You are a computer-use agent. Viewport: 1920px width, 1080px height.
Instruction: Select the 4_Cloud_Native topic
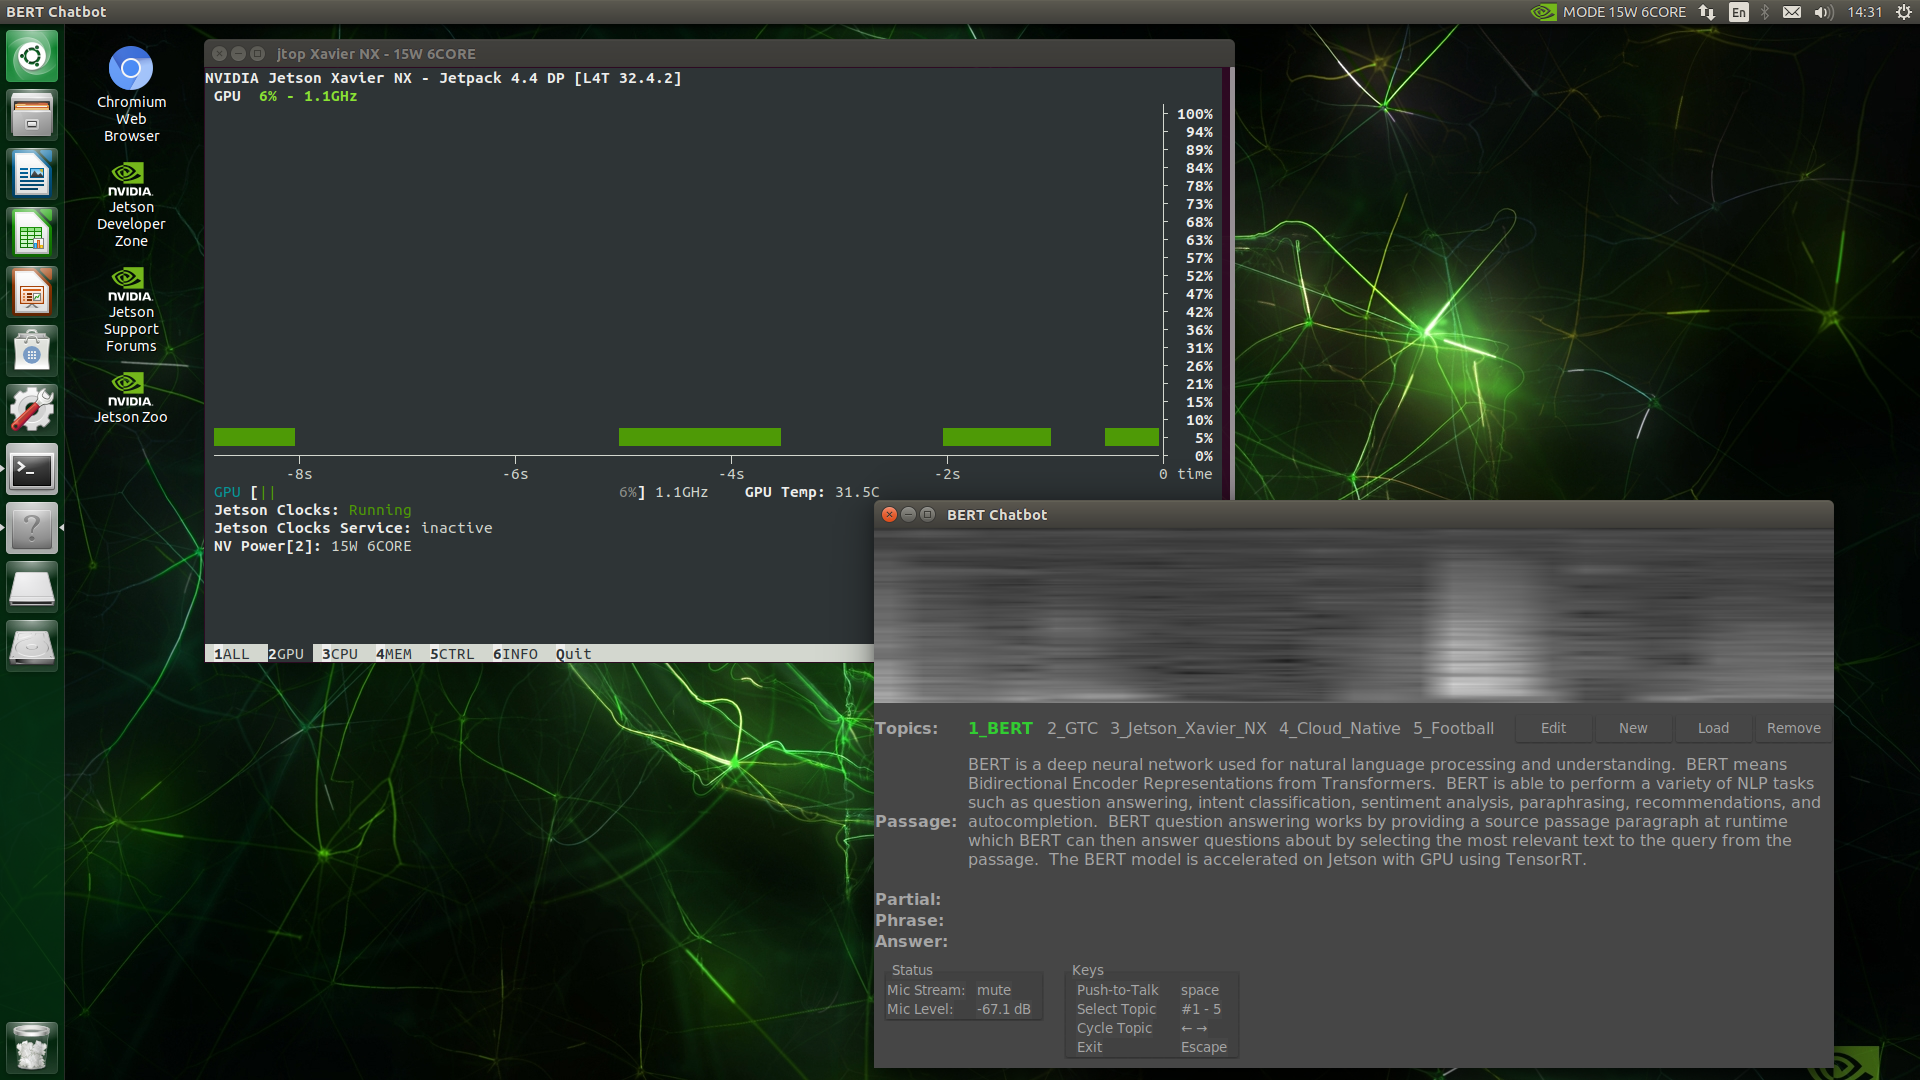tap(1340, 728)
